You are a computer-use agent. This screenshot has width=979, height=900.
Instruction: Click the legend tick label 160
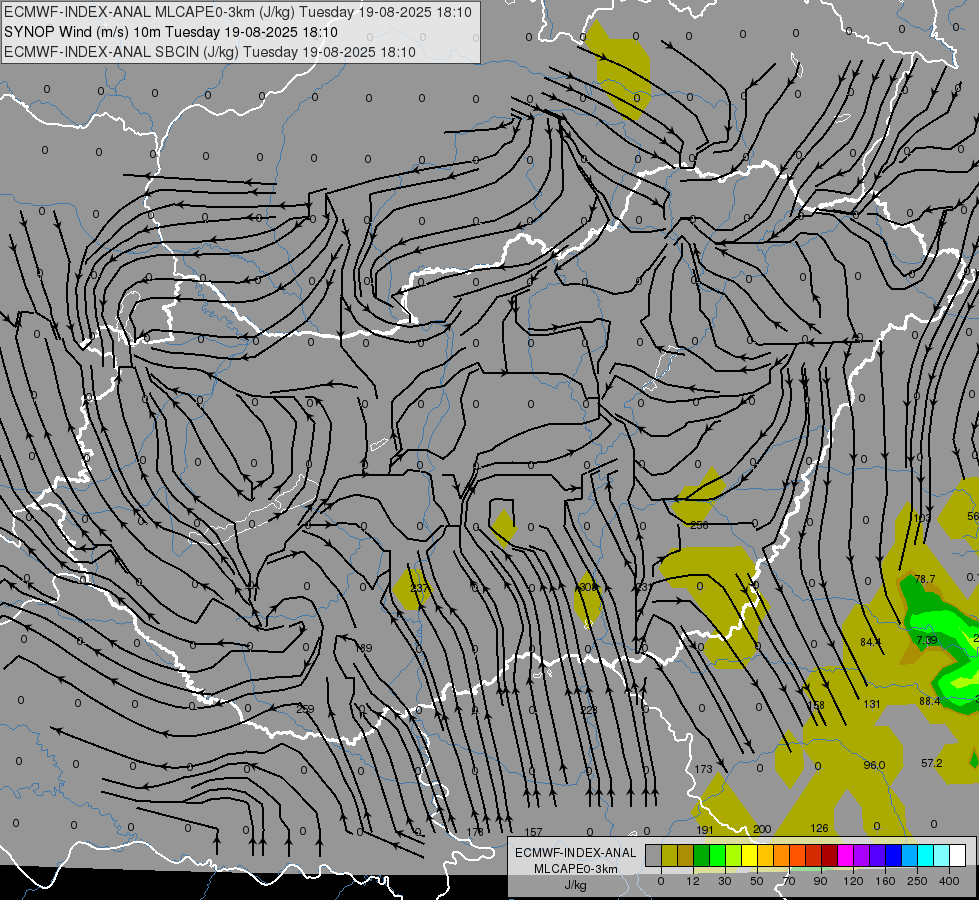(x=885, y=881)
